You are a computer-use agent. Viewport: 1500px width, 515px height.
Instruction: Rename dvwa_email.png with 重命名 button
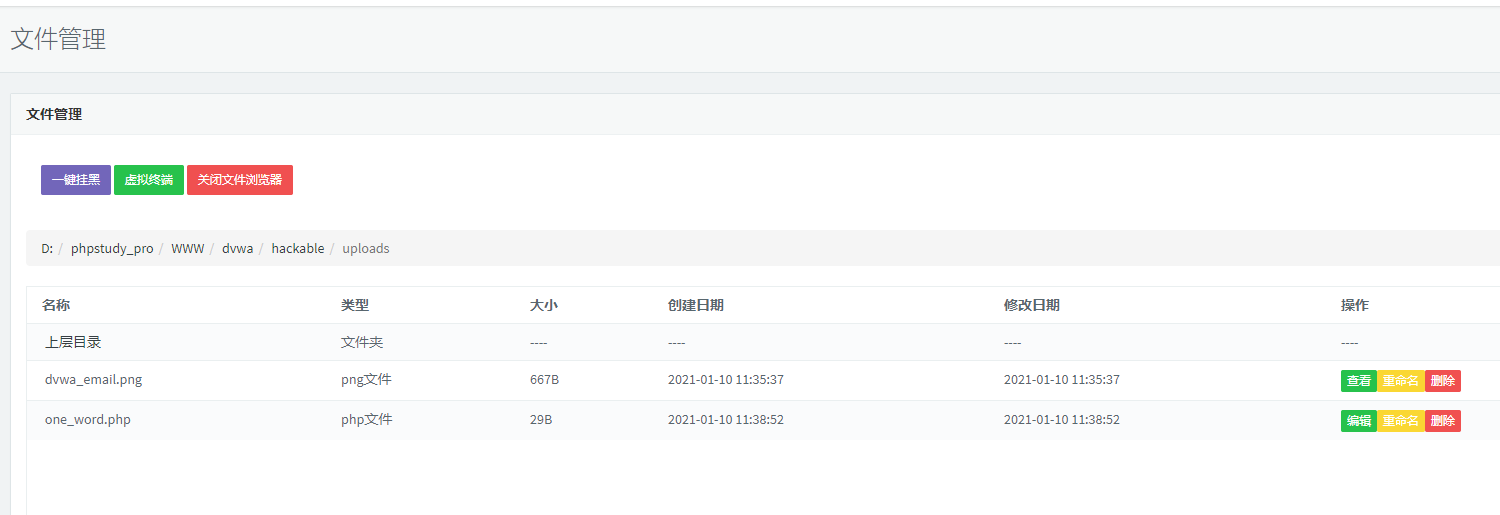coord(1400,381)
